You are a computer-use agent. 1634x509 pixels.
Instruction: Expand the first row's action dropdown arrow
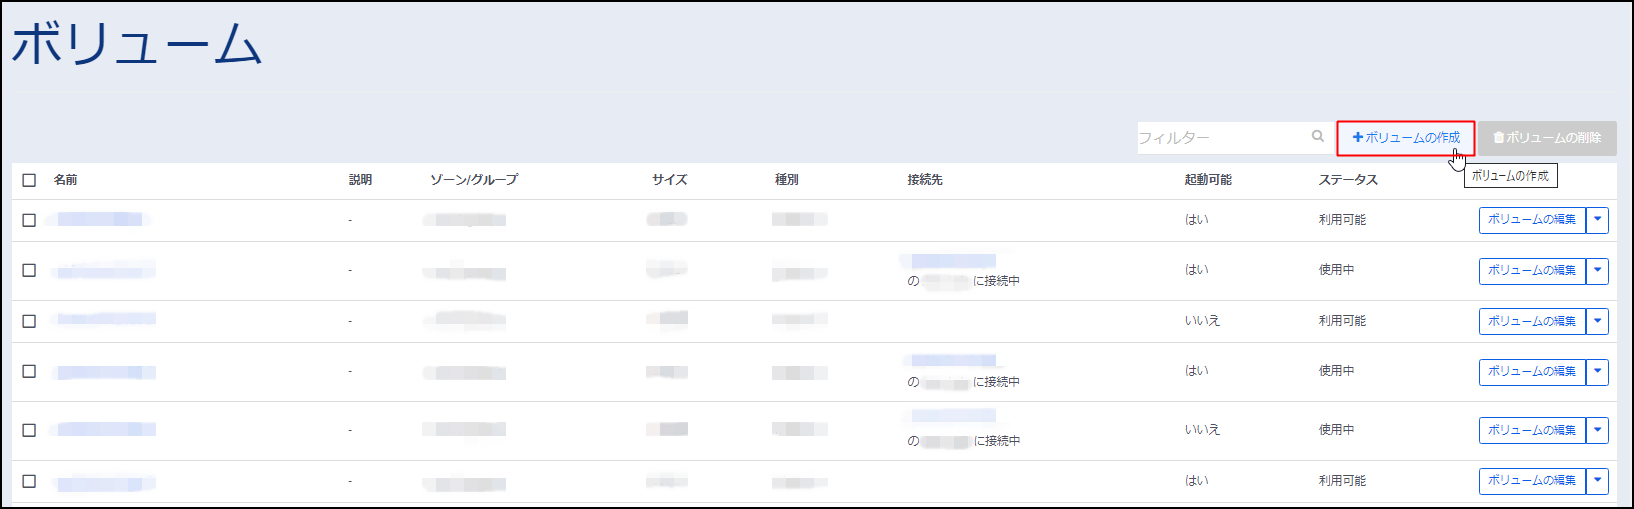tap(1598, 220)
